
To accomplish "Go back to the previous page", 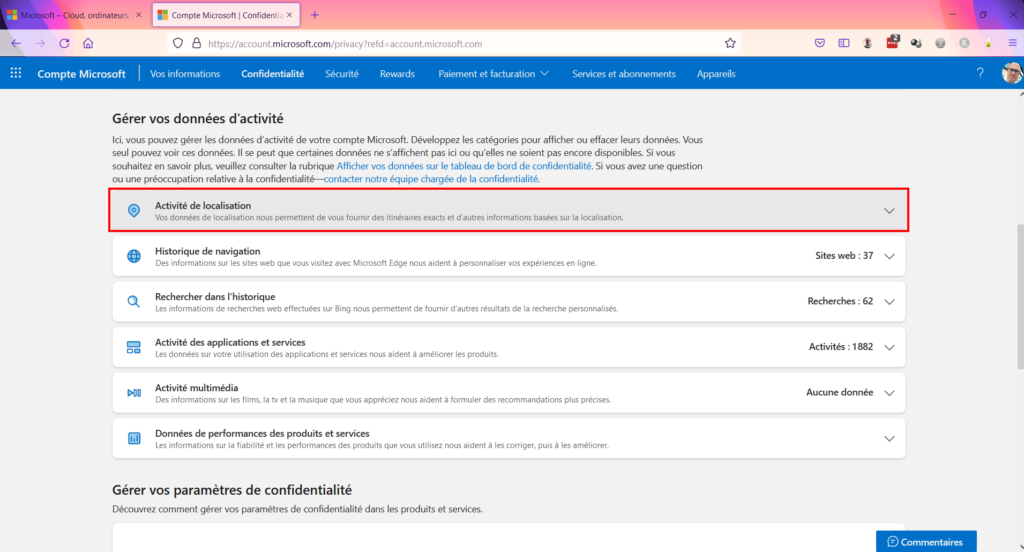I will tap(16, 43).
